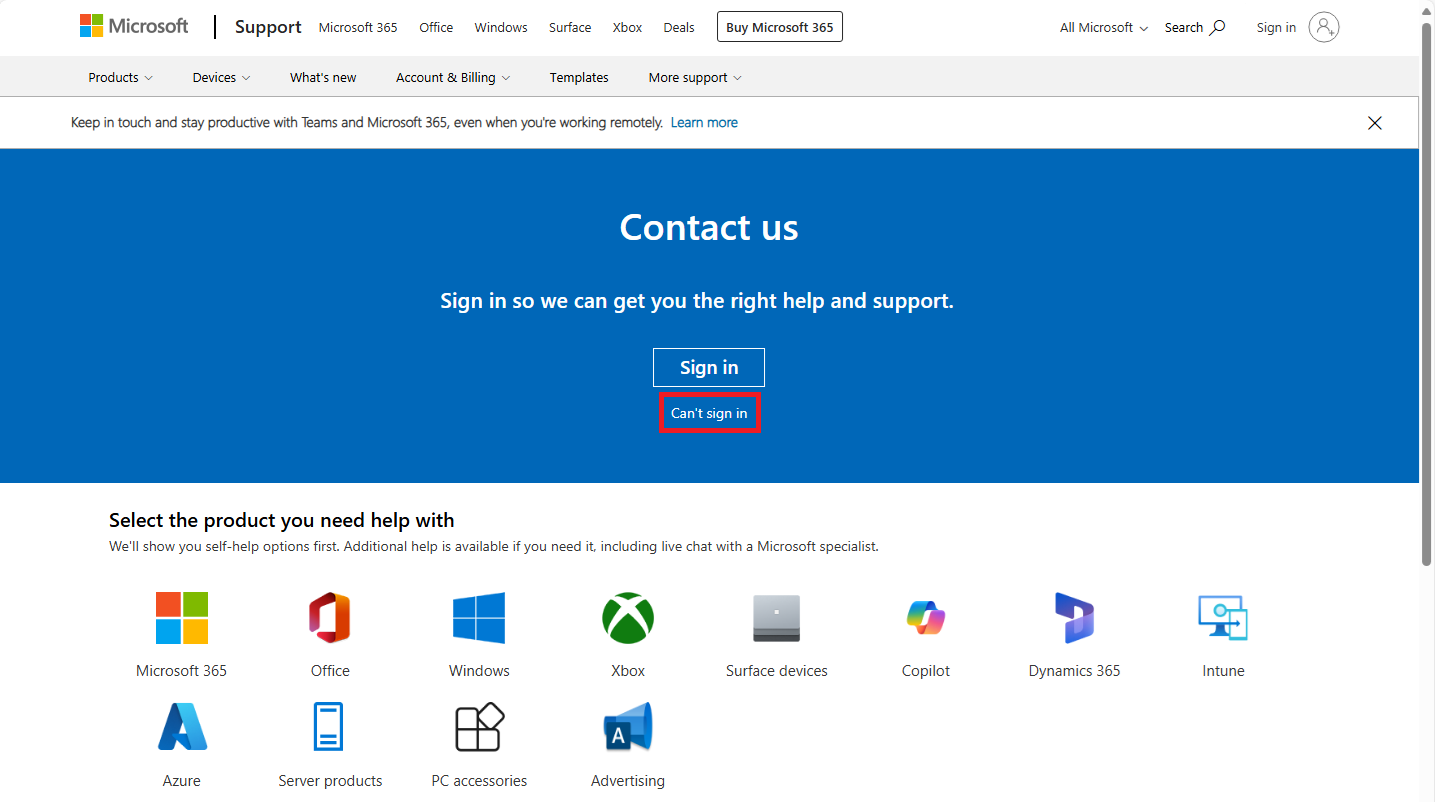Go to the Templates menu item
Image resolution: width=1435 pixels, height=802 pixels.
pyautogui.click(x=579, y=77)
